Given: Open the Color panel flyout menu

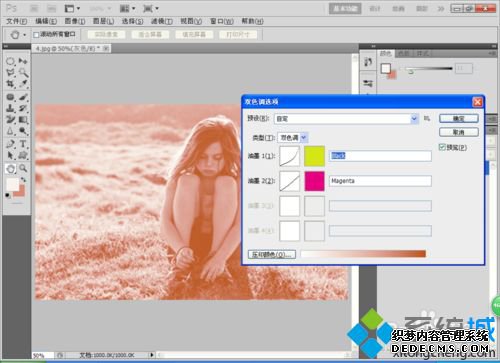Looking at the screenshot, I should tap(492, 53).
